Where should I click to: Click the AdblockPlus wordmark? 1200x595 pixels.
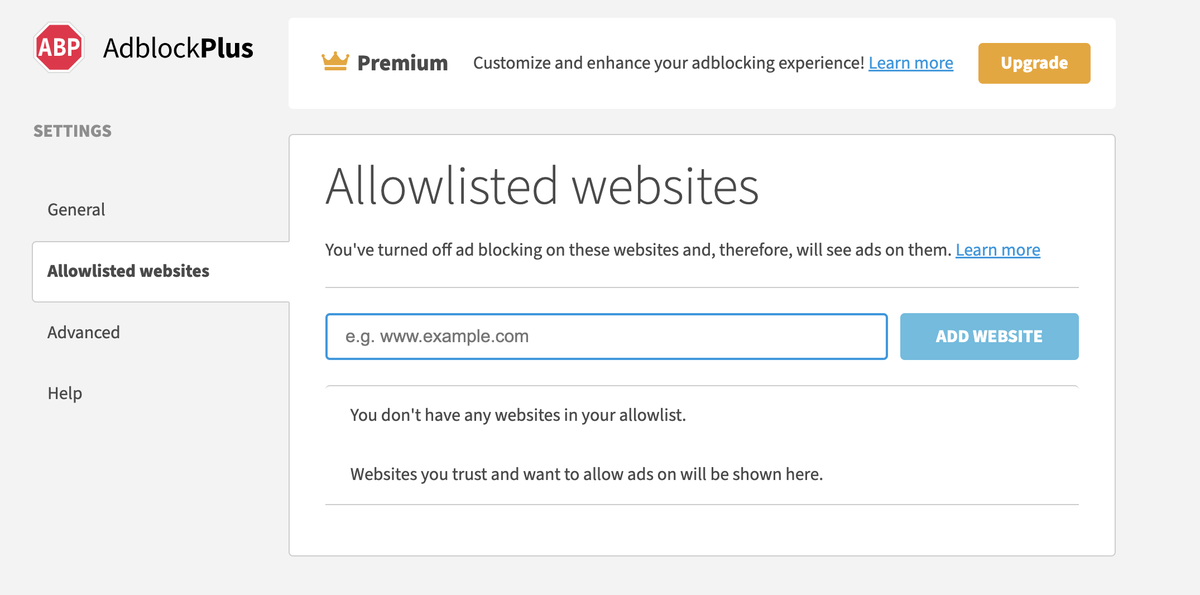[x=178, y=48]
